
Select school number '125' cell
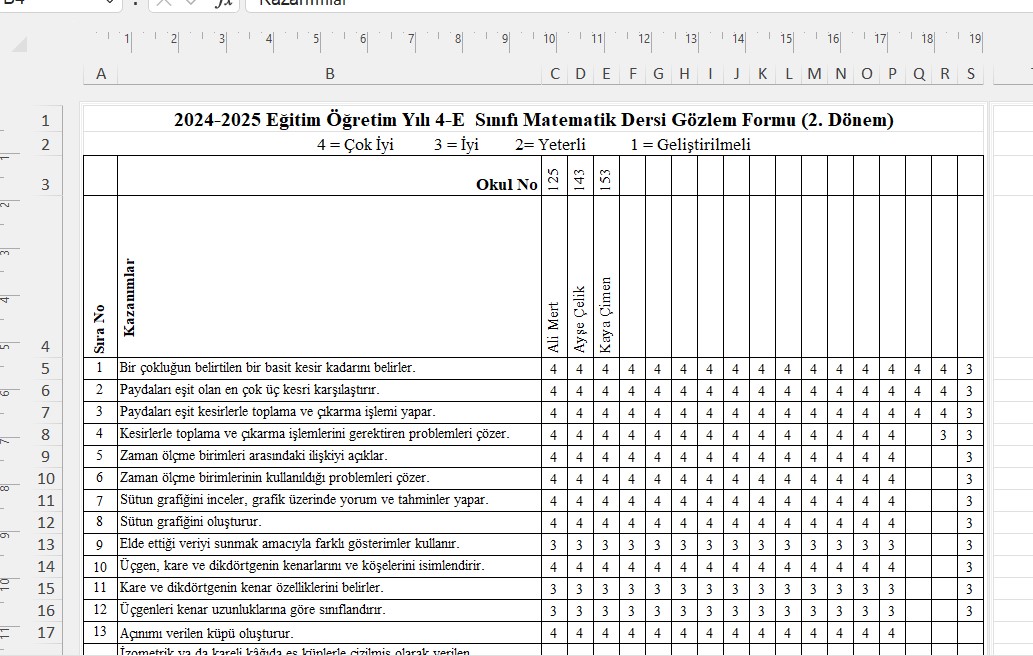tap(554, 176)
